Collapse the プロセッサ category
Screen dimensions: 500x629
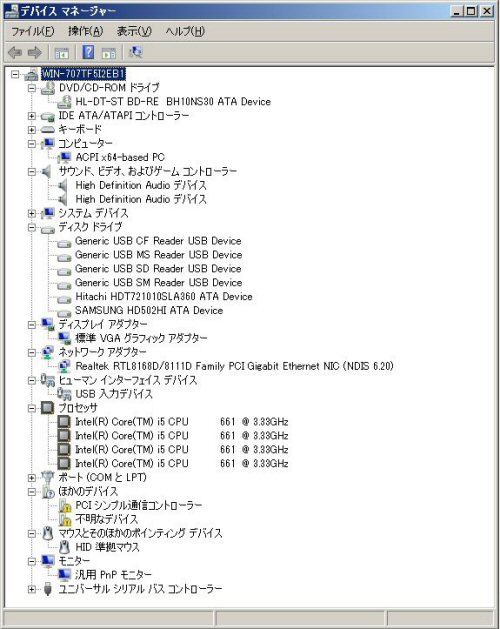pos(32,408)
